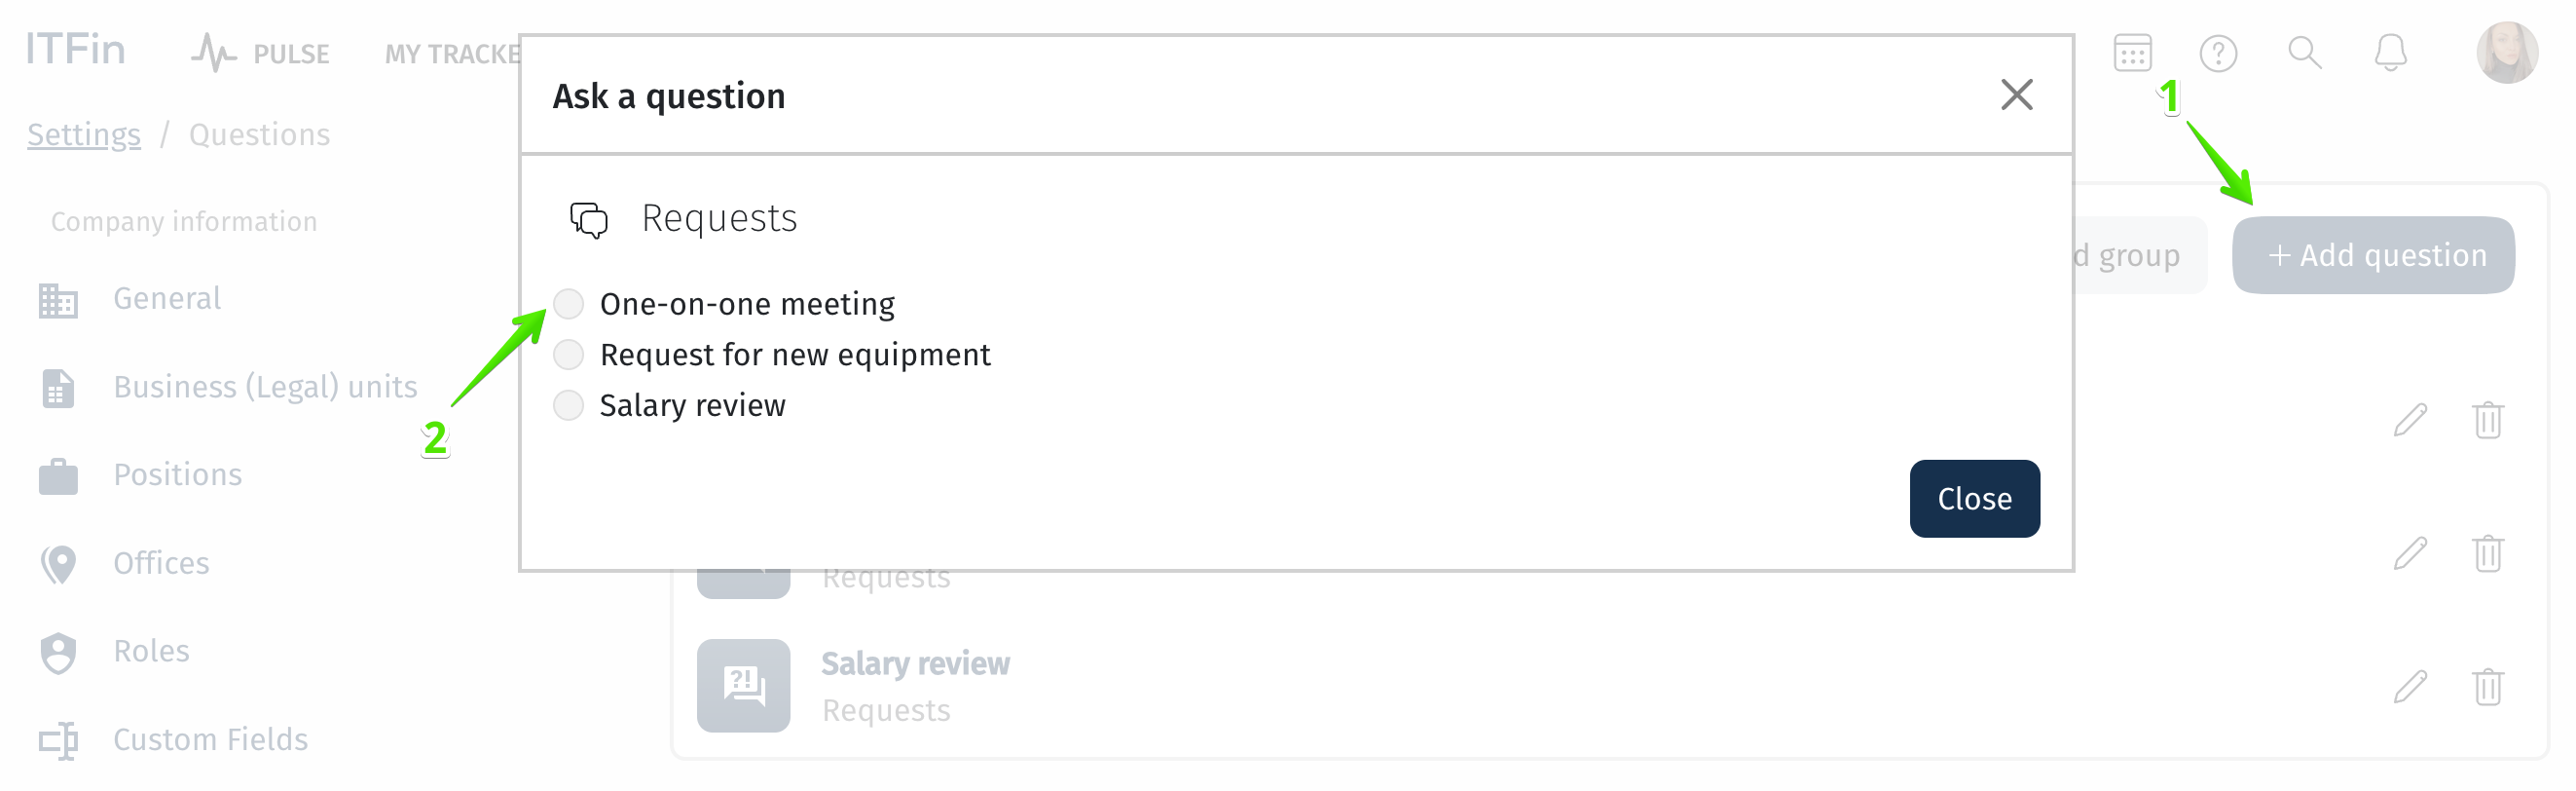The width and height of the screenshot is (2576, 791).
Task: Open Custom Fields settings item
Action: [x=210, y=740]
